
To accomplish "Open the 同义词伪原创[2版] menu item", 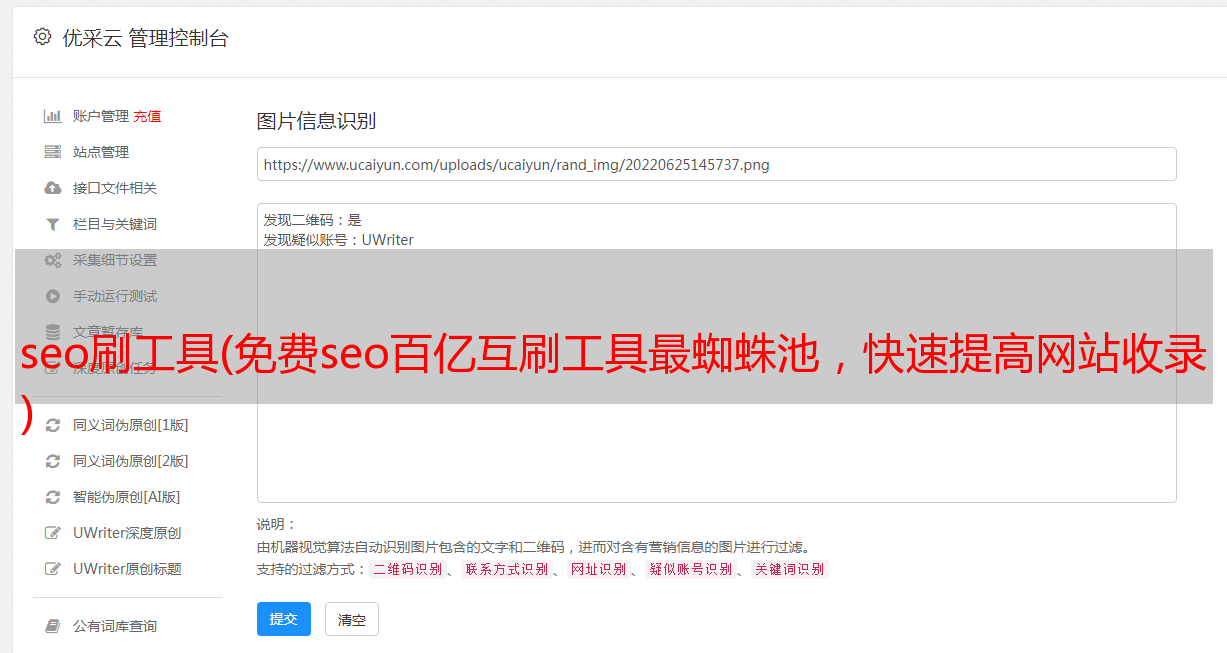I will (x=130, y=461).
